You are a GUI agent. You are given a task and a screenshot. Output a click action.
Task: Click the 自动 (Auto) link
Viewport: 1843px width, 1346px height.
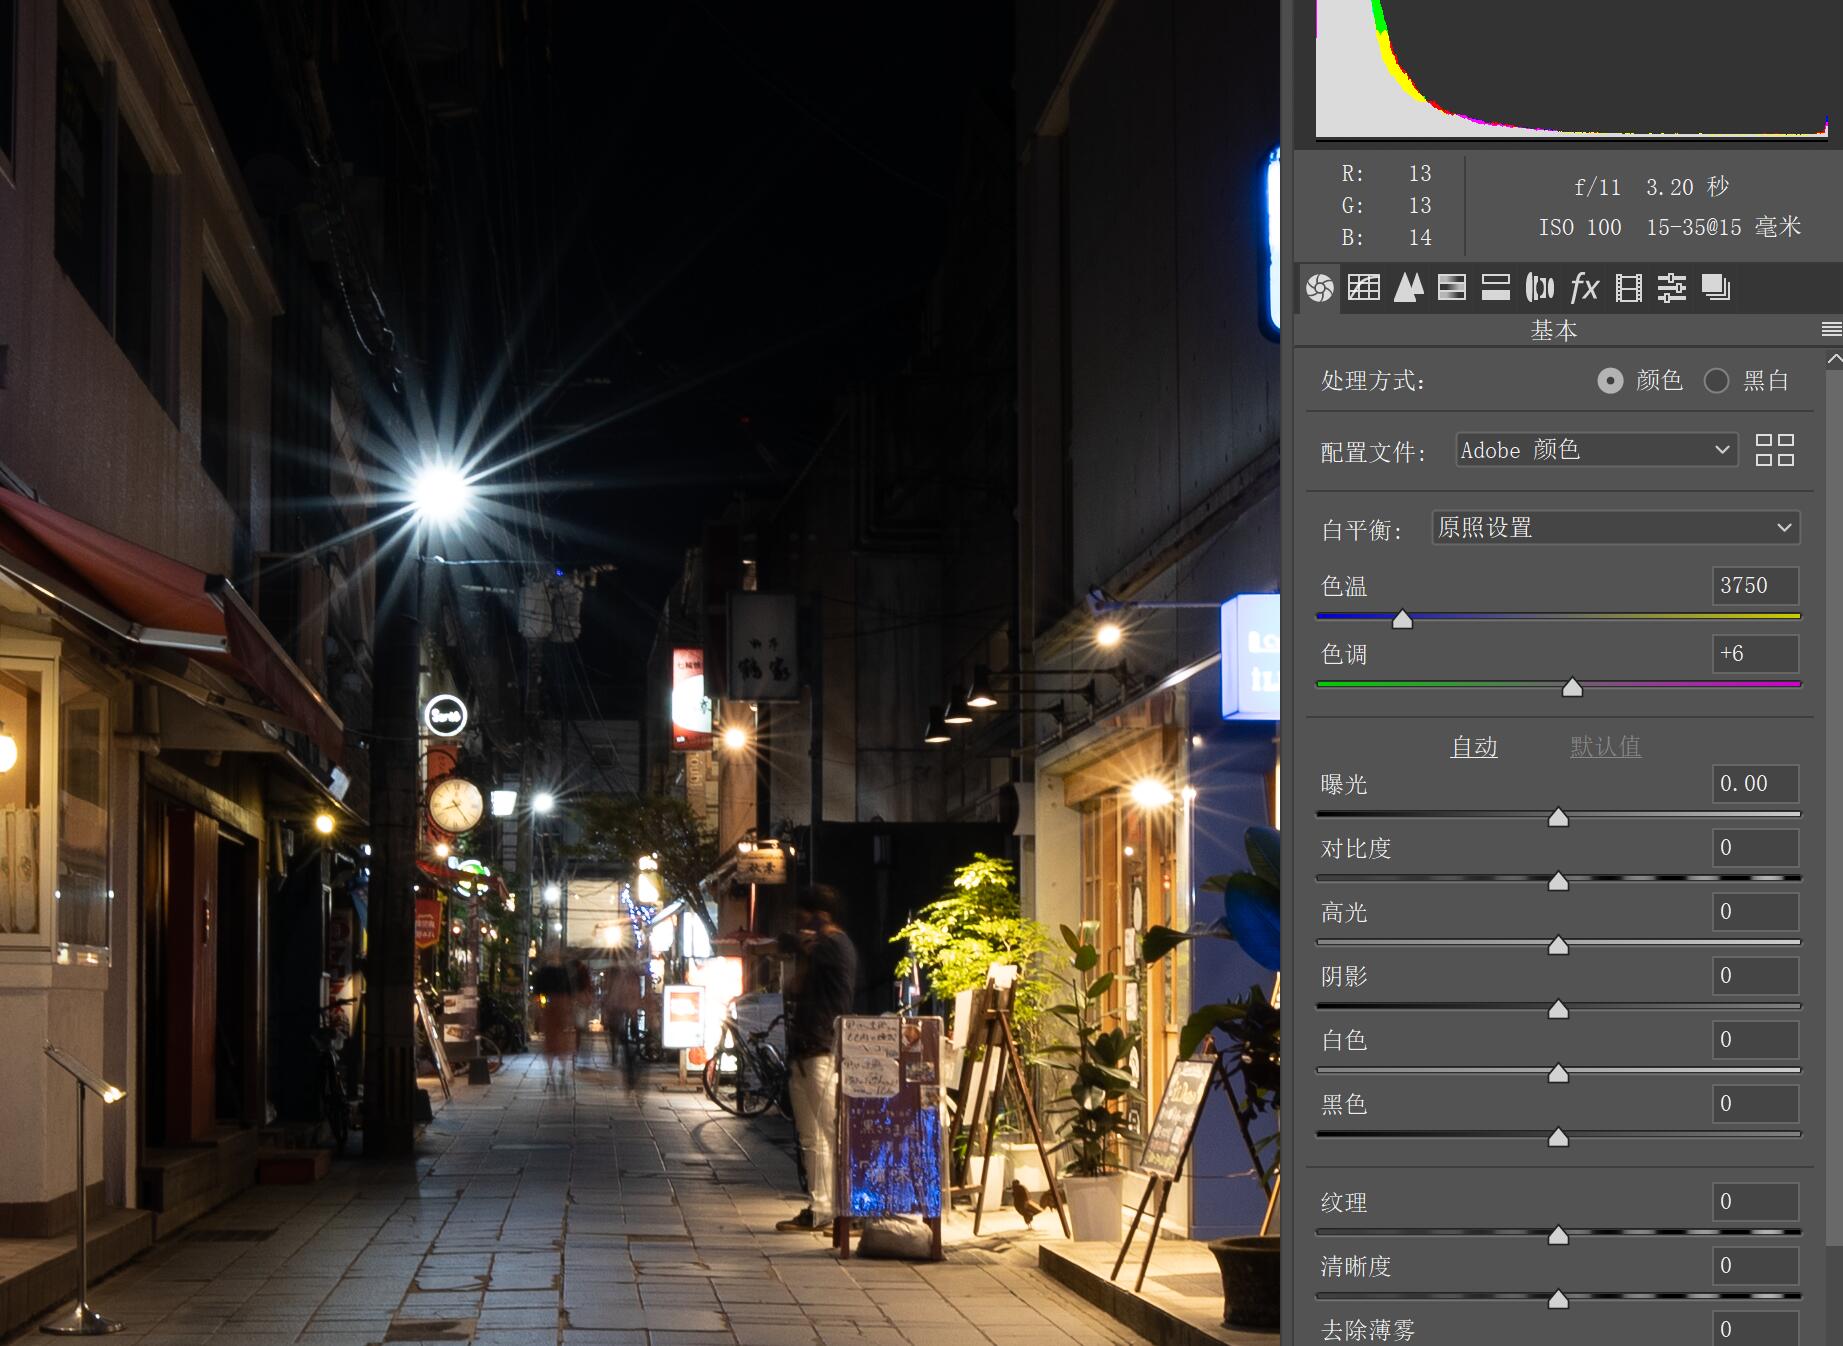point(1474,747)
